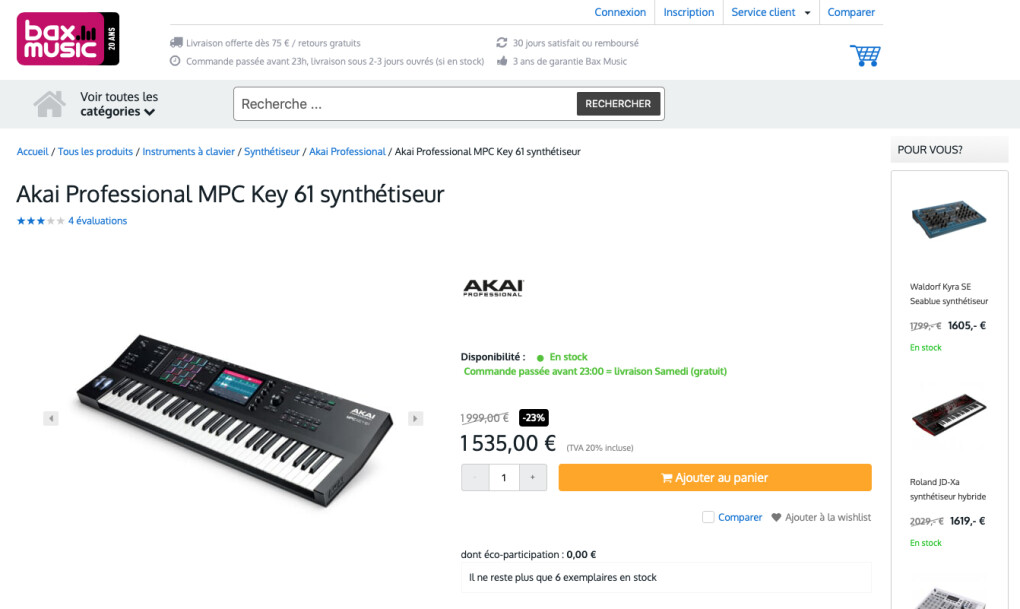The width and height of the screenshot is (1020, 609).
Task: Click the heart wishlist icon
Action: 776,518
